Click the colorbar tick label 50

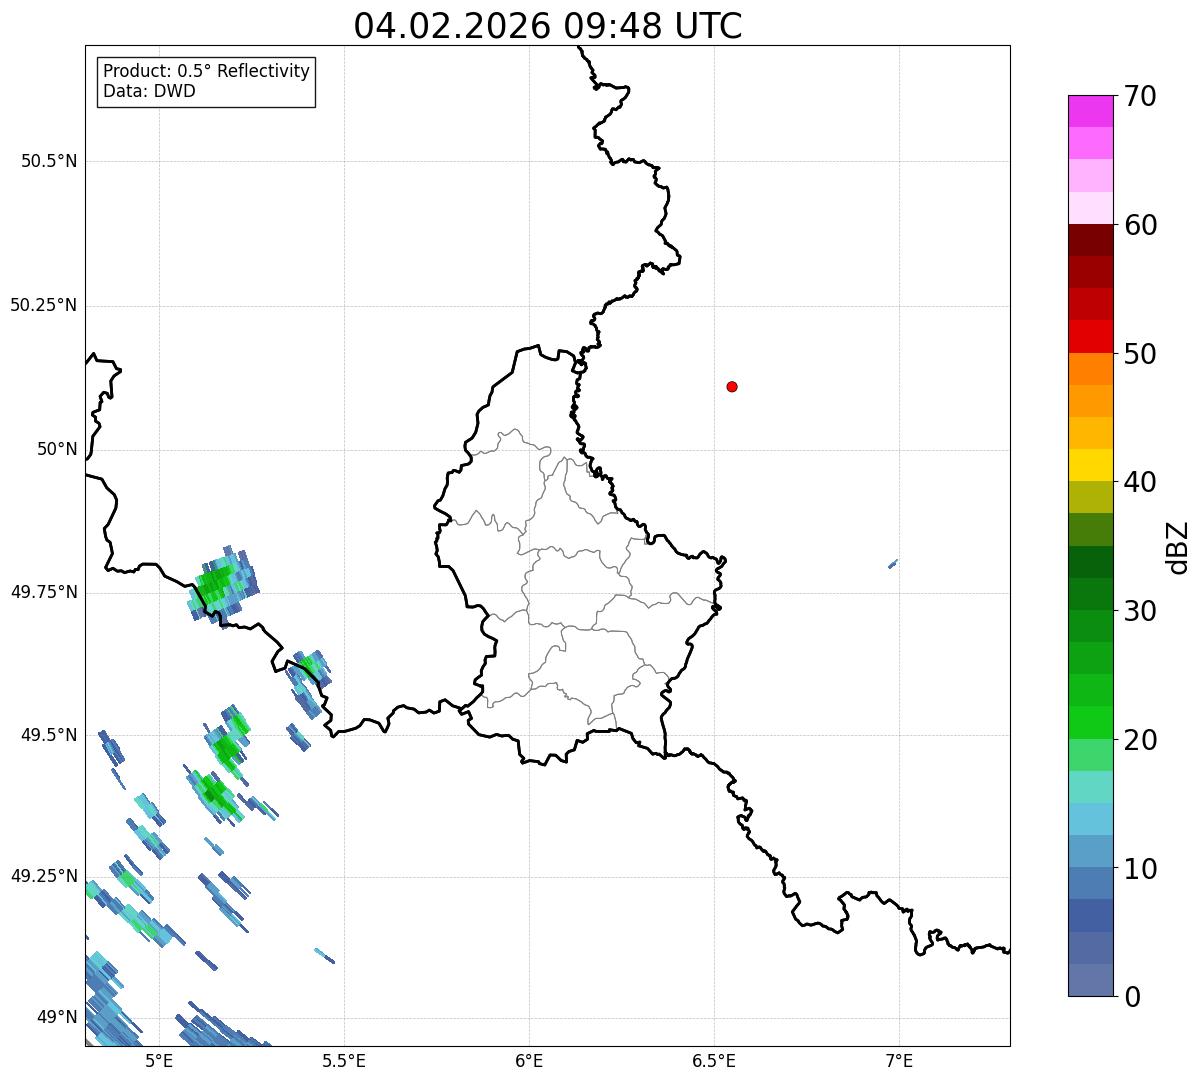1140,354
